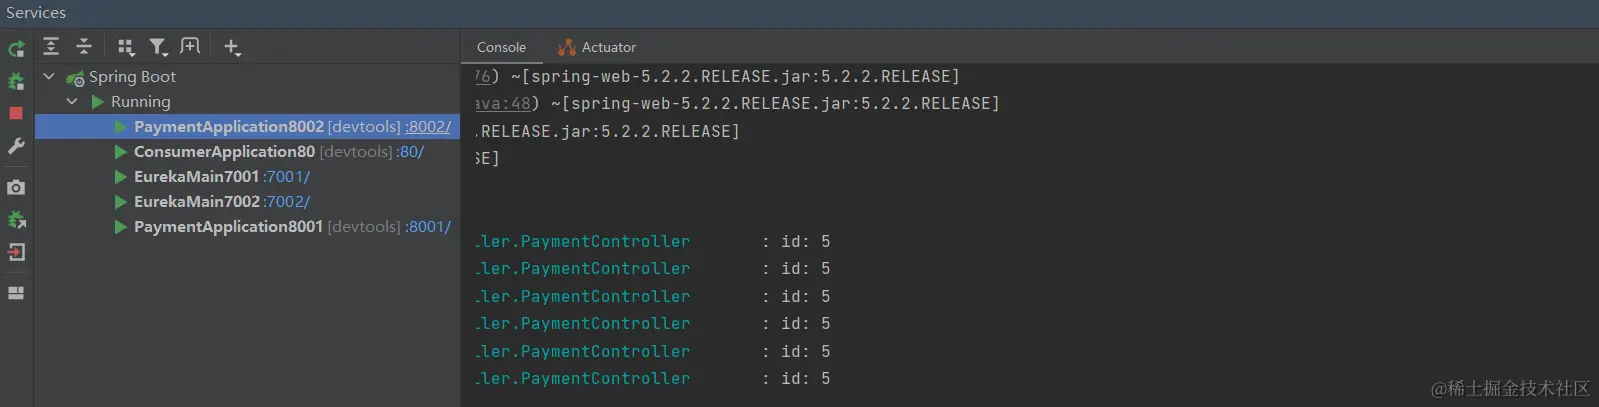The width and height of the screenshot is (1599, 407).
Task: Stop the running application with red square
Action: pos(16,113)
